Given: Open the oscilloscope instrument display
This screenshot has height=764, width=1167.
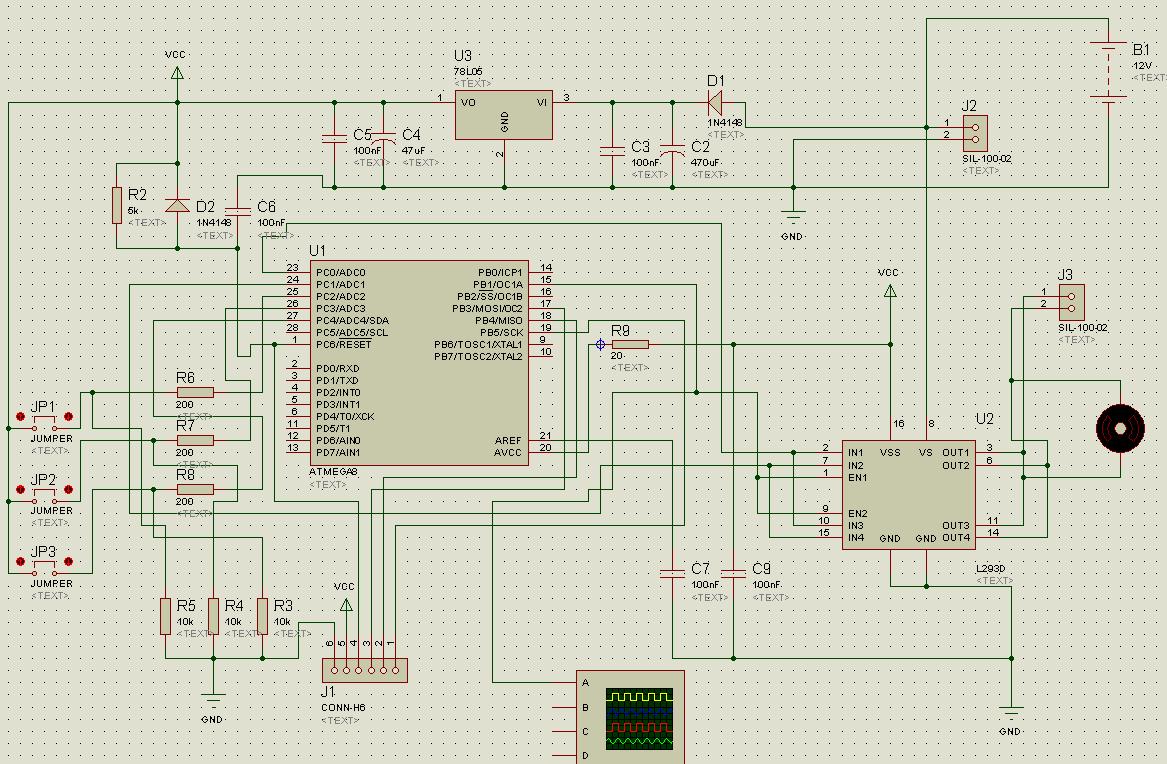Looking at the screenshot, I should (640, 719).
